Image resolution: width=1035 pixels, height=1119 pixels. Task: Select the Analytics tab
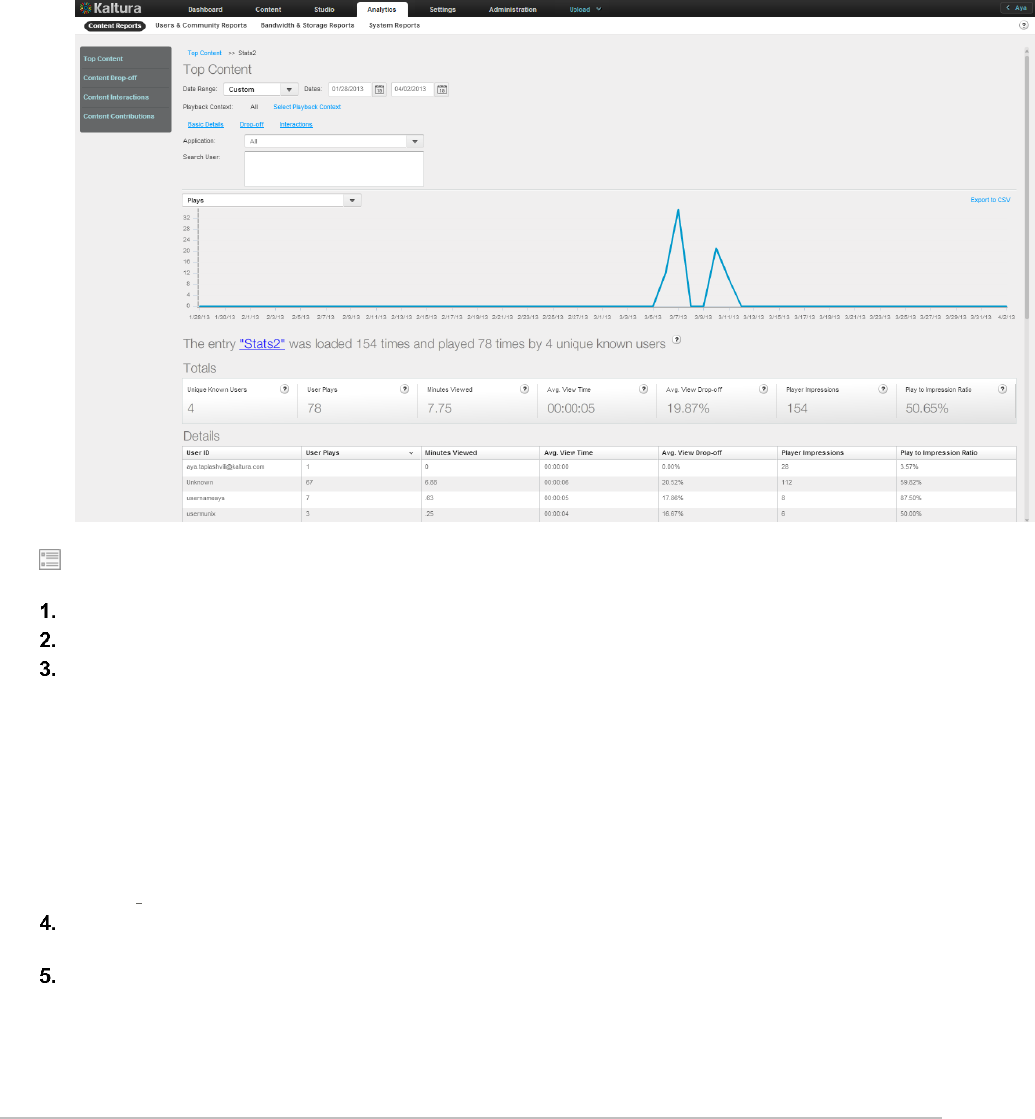[x=382, y=9]
